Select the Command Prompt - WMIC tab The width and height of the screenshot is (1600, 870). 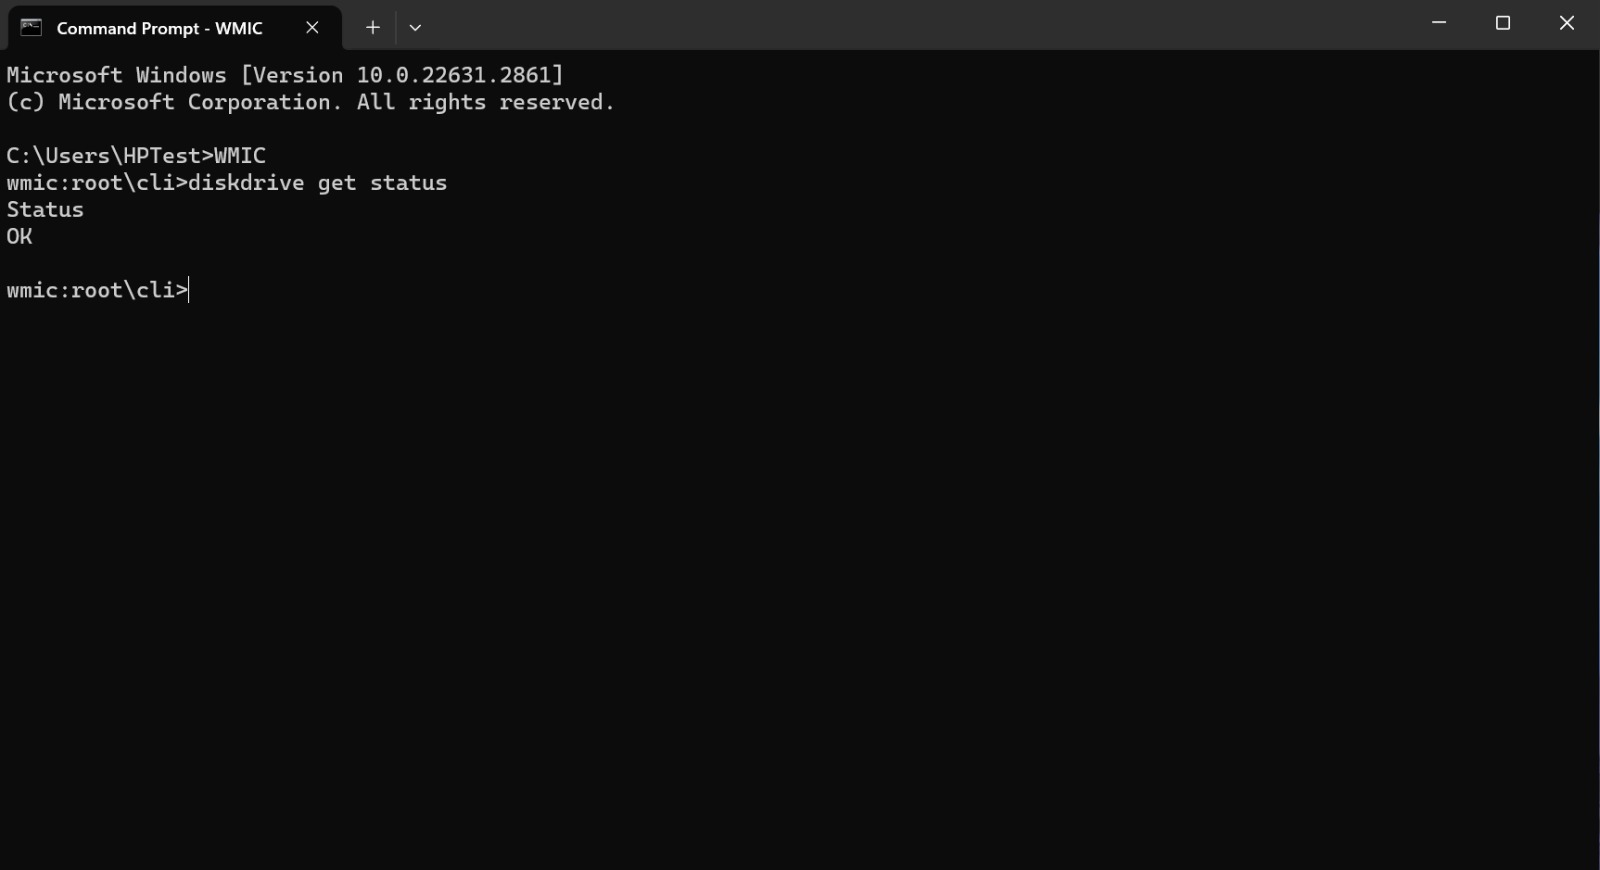coord(160,28)
